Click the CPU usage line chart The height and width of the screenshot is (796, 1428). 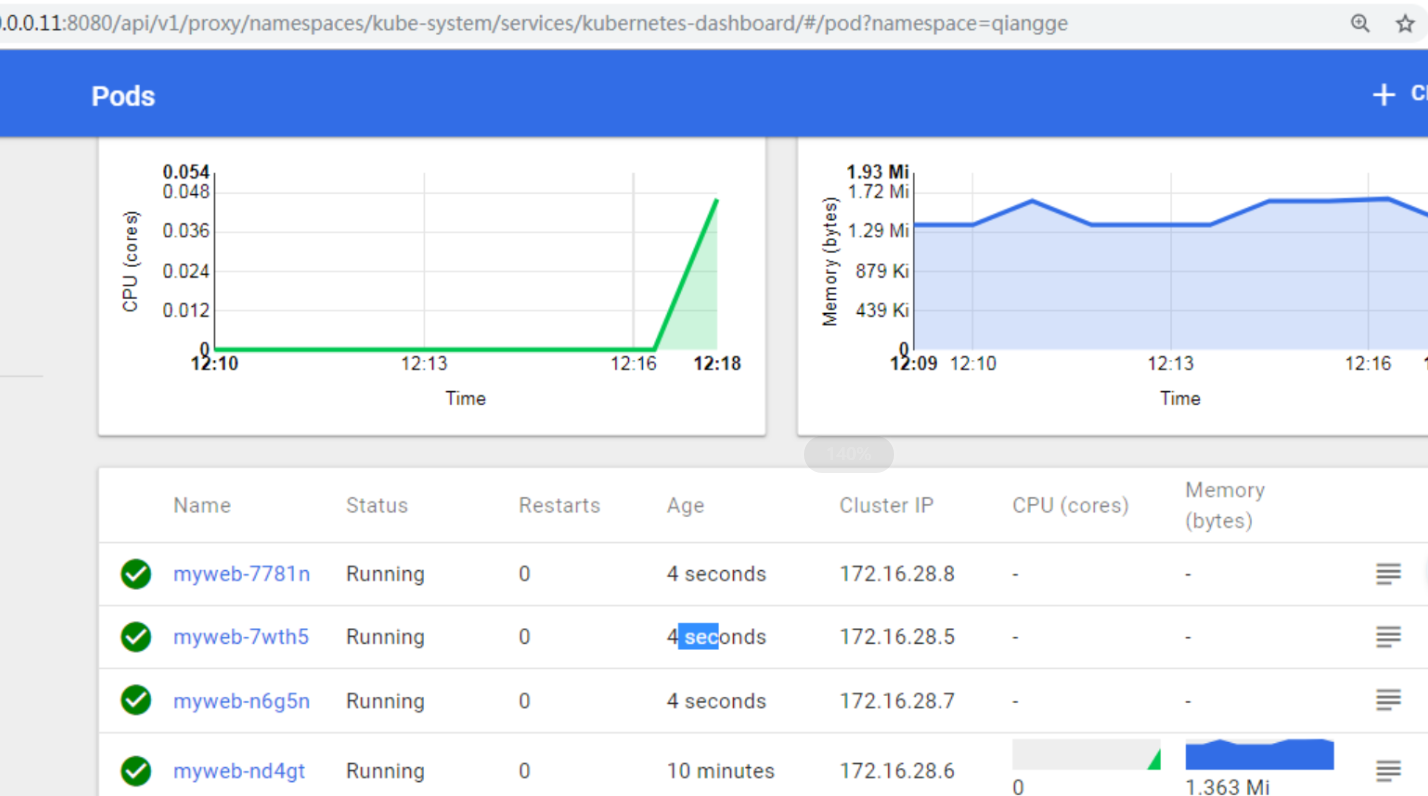[x=466, y=262]
